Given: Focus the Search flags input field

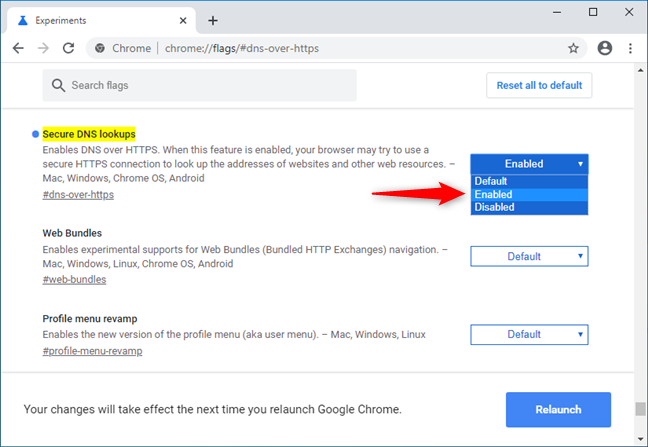Looking at the screenshot, I should (200, 85).
